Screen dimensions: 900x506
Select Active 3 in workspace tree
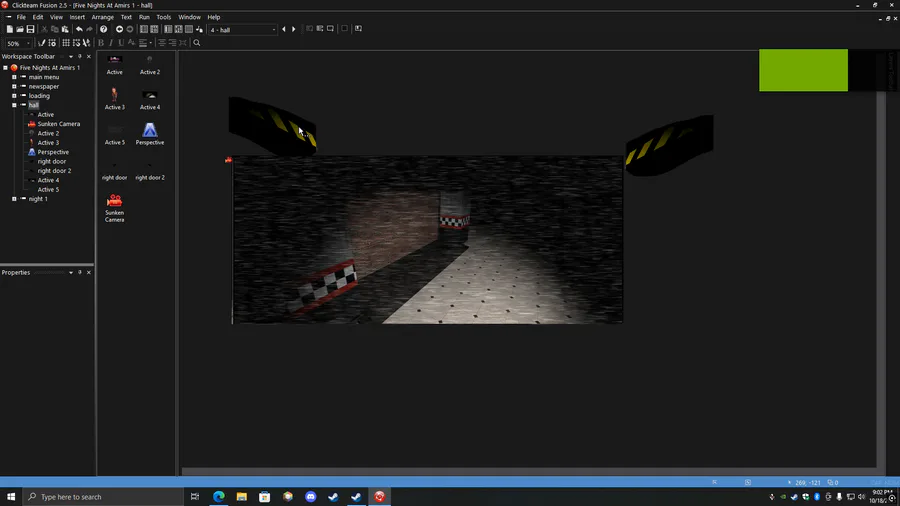click(x=48, y=143)
